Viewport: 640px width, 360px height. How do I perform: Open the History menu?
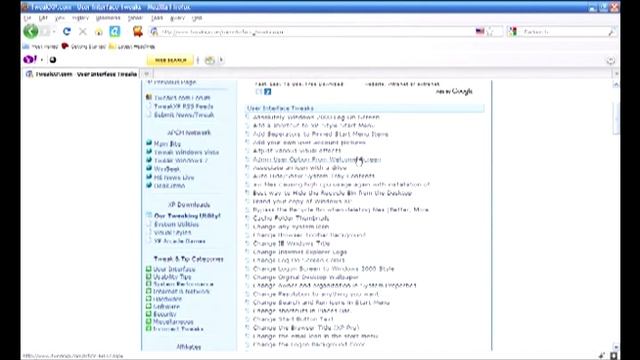click(80, 18)
